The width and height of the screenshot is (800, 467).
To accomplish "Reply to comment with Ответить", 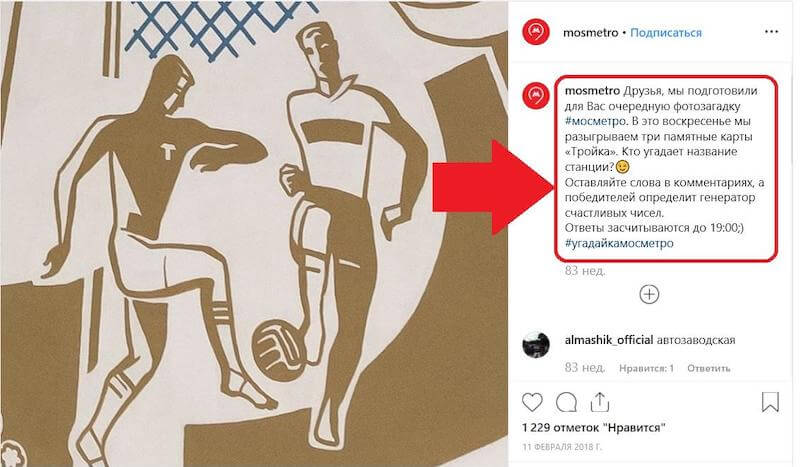I will (x=709, y=368).
